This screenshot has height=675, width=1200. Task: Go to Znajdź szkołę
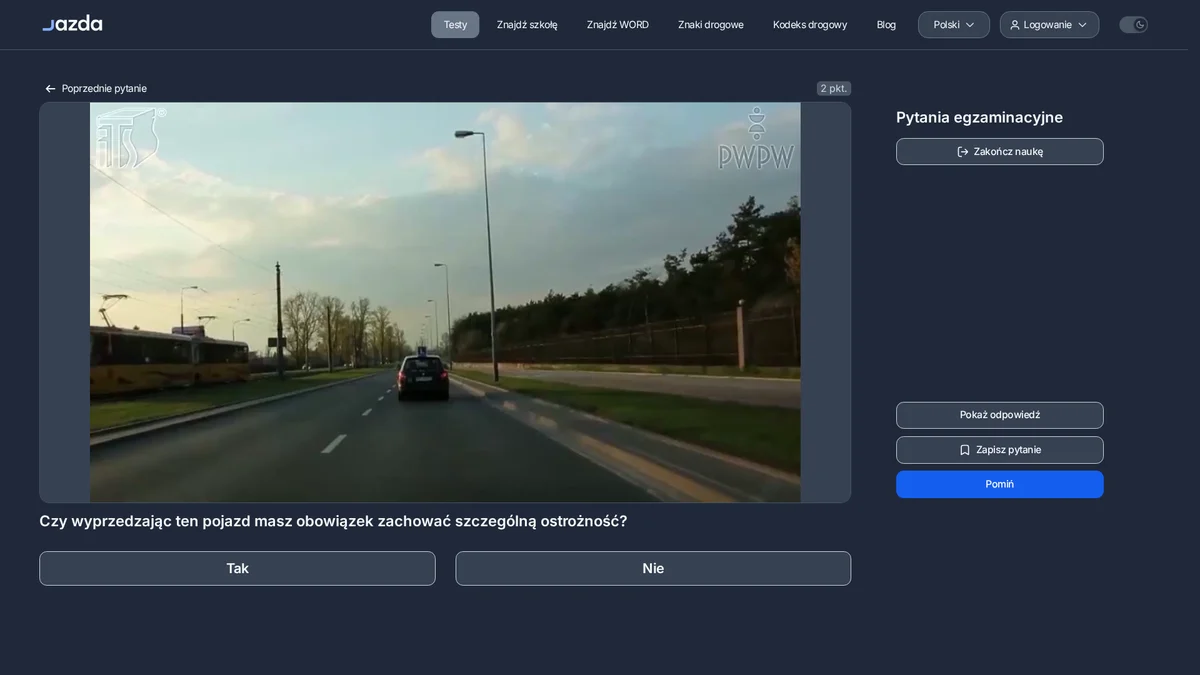527,25
